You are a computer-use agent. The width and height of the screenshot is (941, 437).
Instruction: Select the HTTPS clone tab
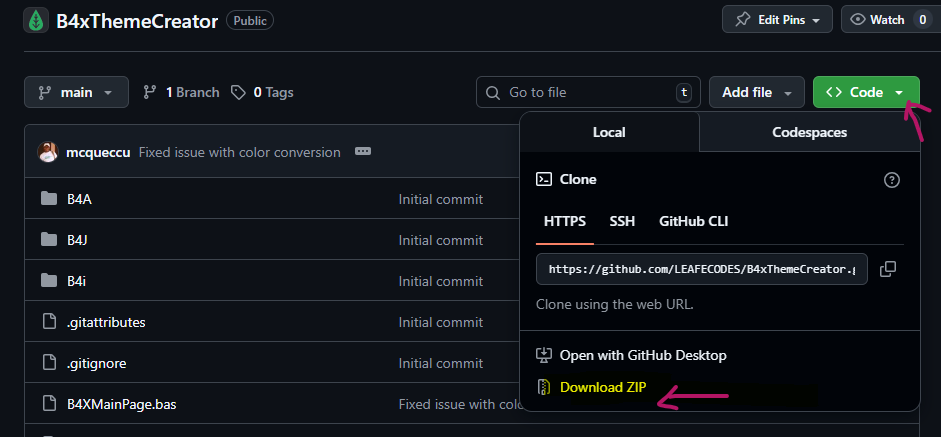click(565, 222)
